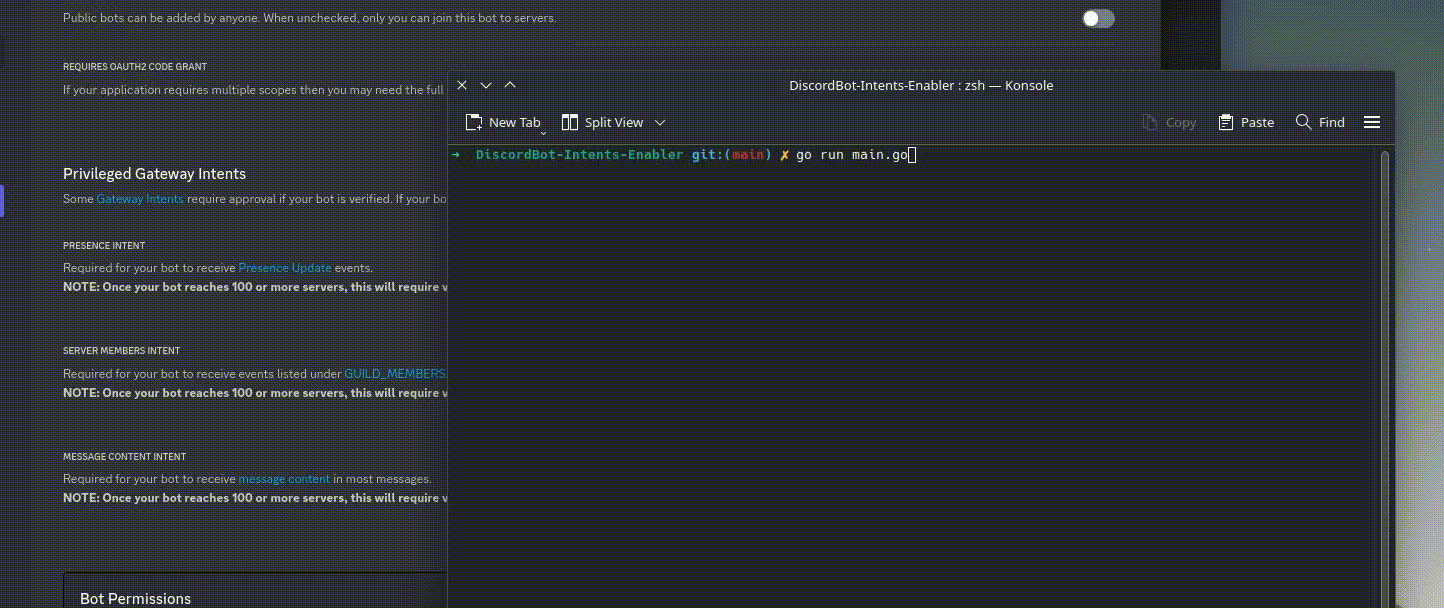Open the GUILD_MEMBERS link
The width and height of the screenshot is (1444, 608).
pyautogui.click(x=395, y=374)
